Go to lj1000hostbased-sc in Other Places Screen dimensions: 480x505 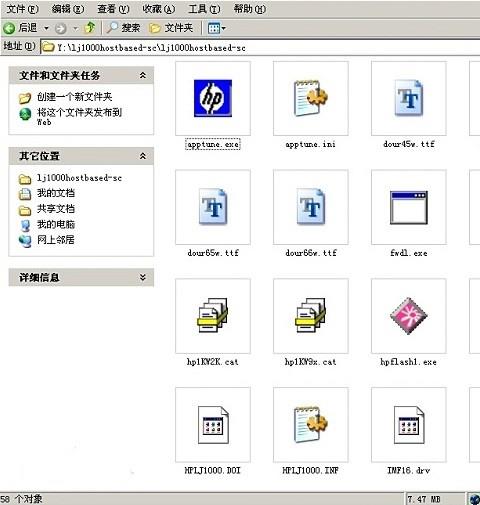click(79, 178)
